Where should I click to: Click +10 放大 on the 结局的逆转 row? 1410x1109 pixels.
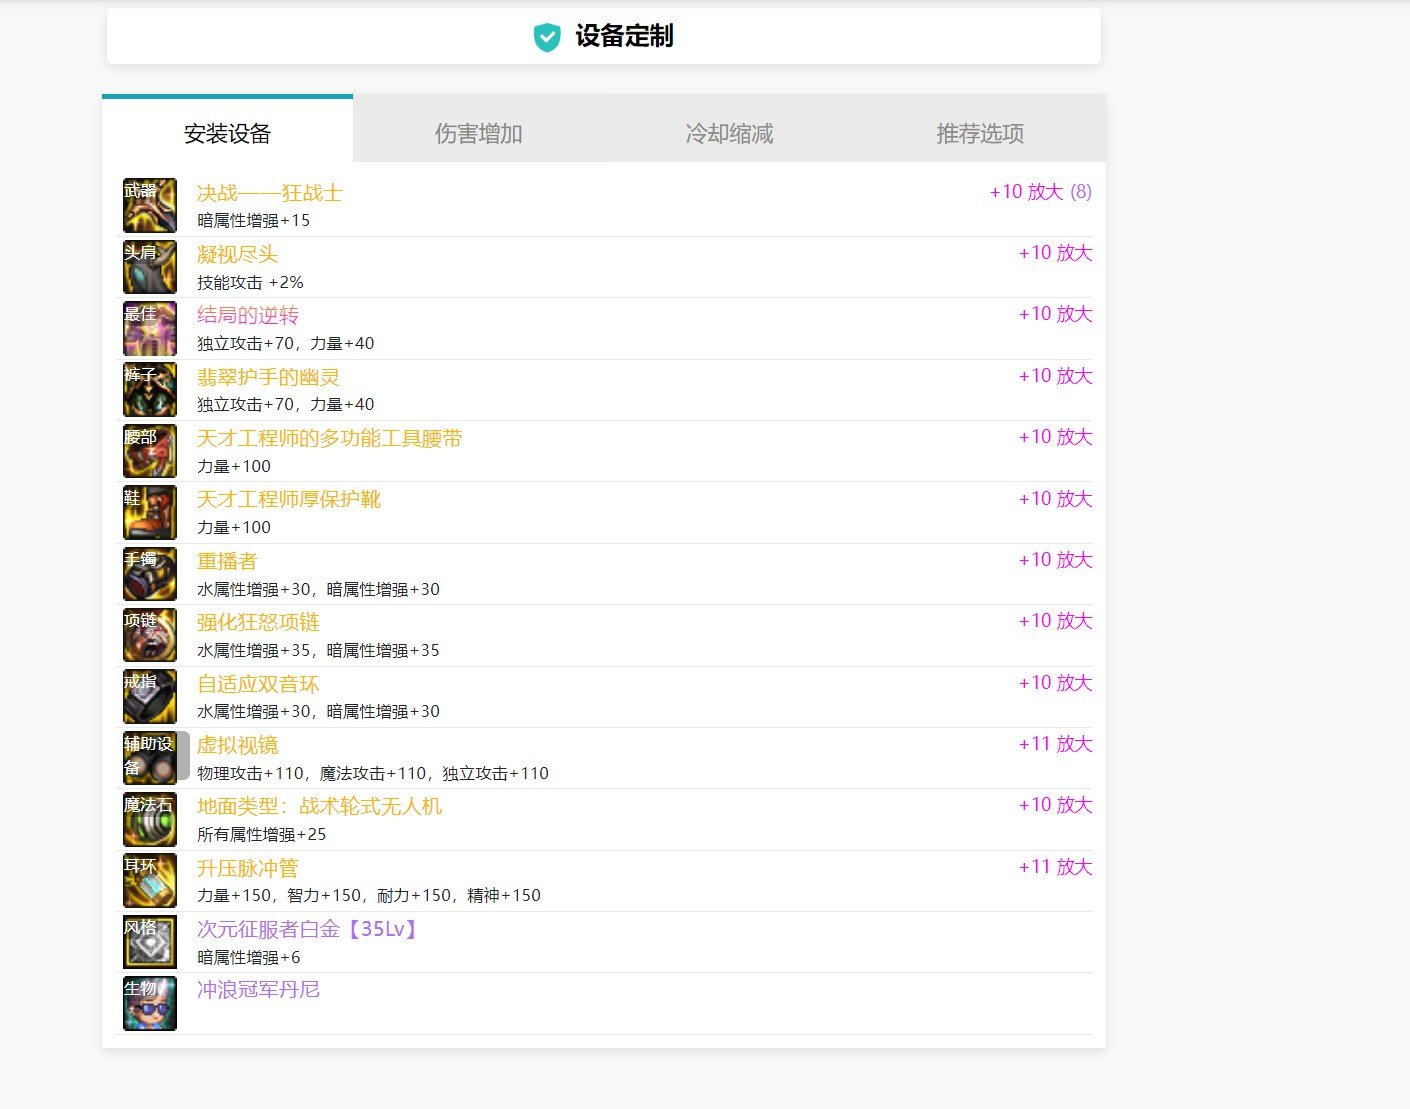pyautogui.click(x=1055, y=314)
